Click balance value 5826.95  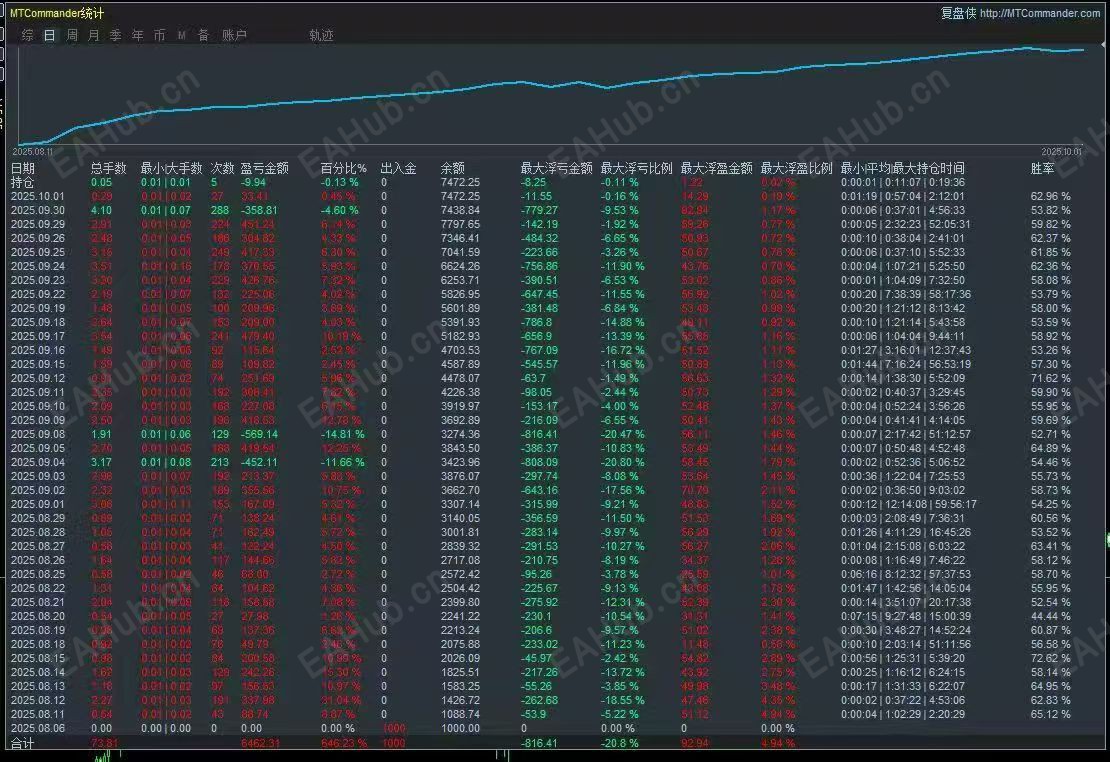(x=460, y=295)
